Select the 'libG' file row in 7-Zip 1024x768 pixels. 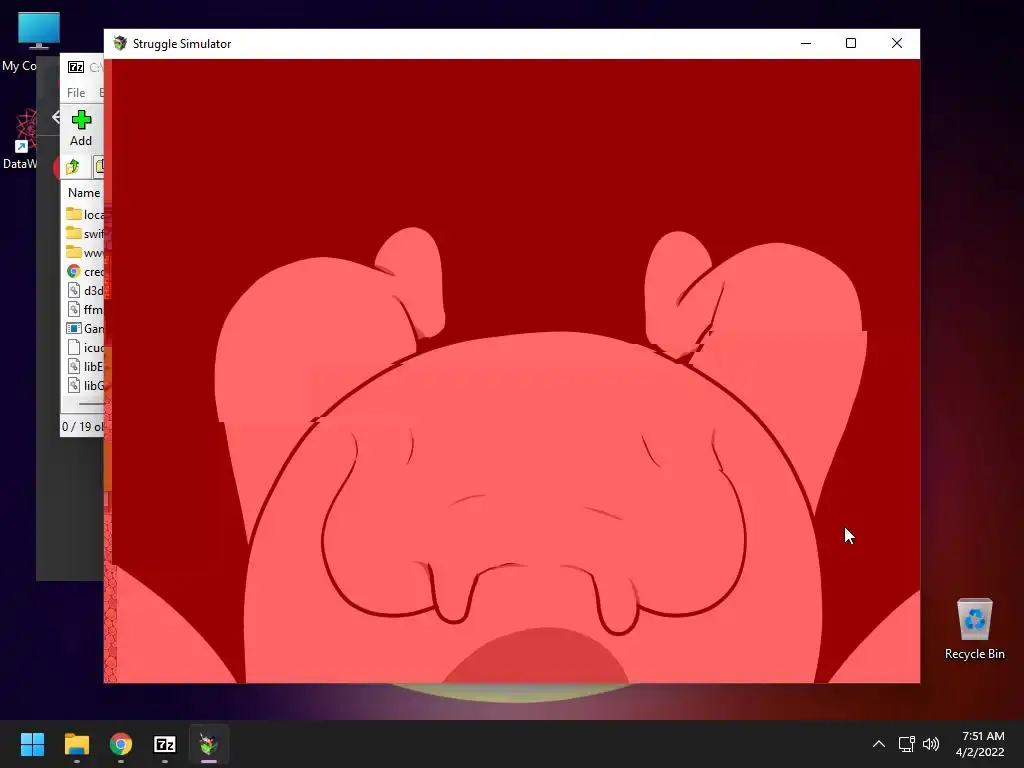(x=84, y=385)
